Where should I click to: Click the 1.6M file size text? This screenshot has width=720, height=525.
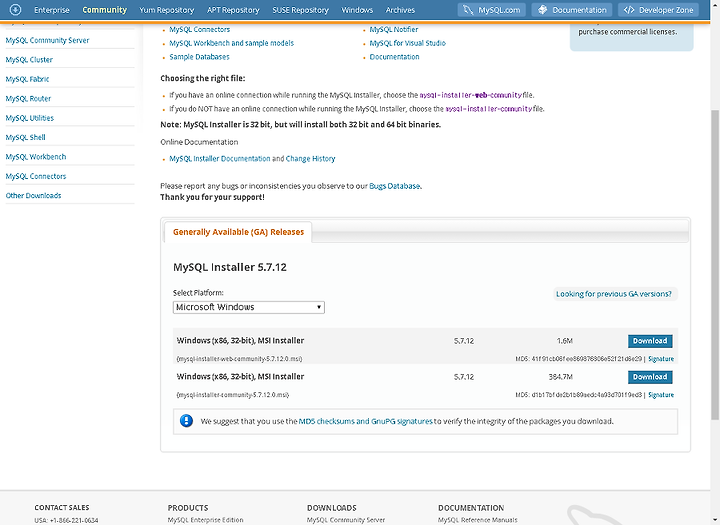coord(564,341)
